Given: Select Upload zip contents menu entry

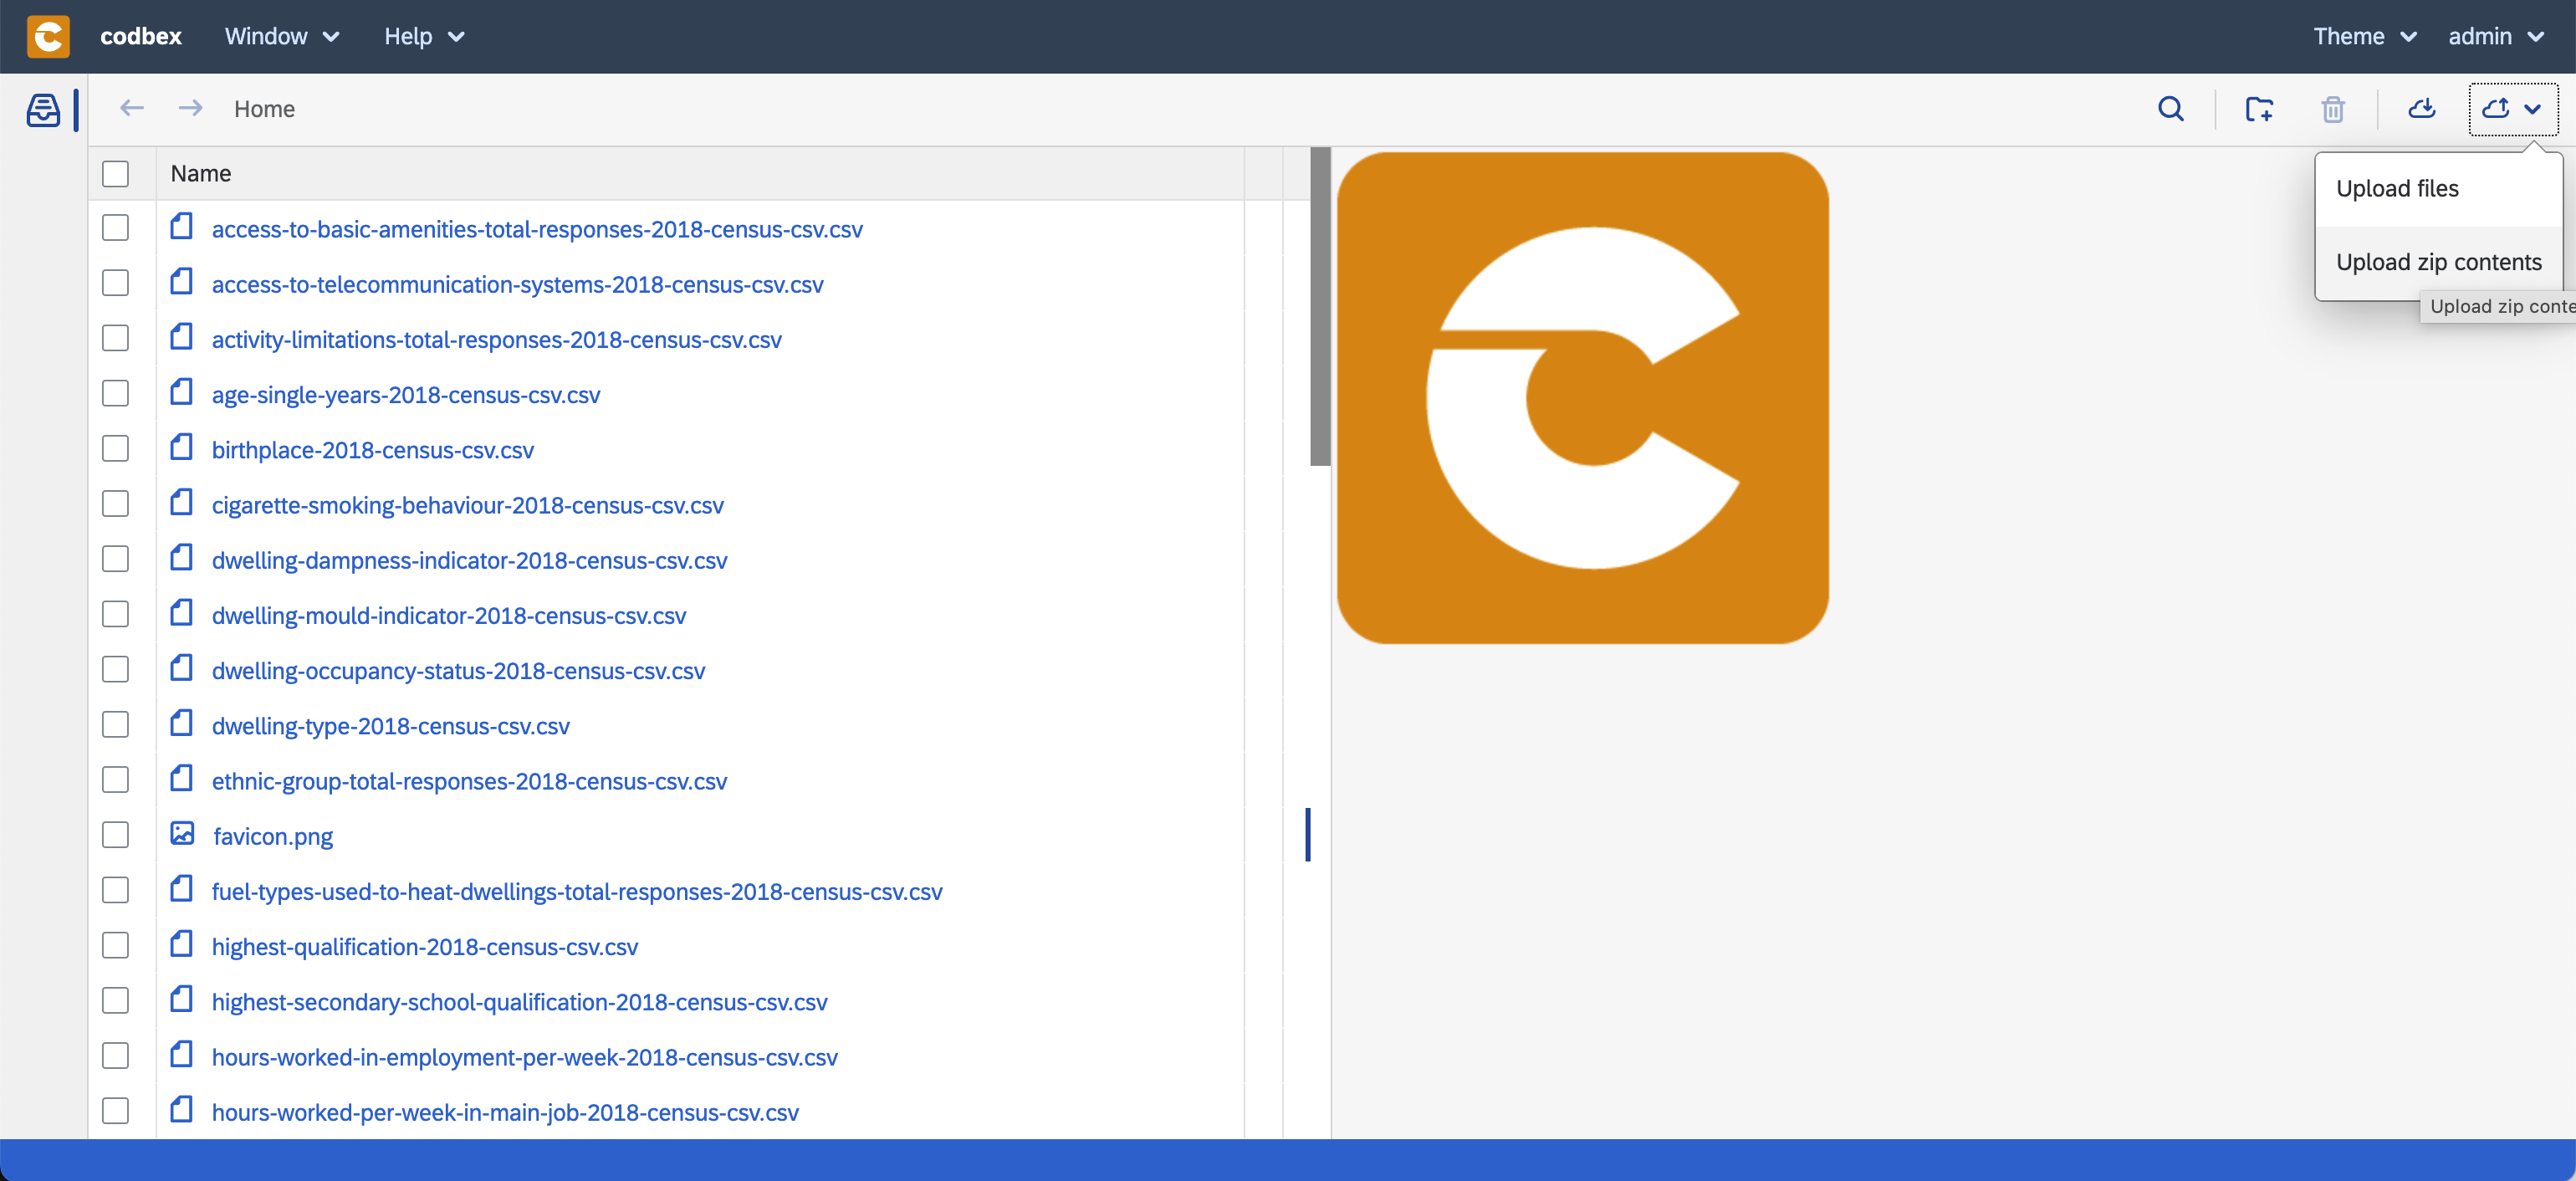Looking at the screenshot, I should point(2438,262).
